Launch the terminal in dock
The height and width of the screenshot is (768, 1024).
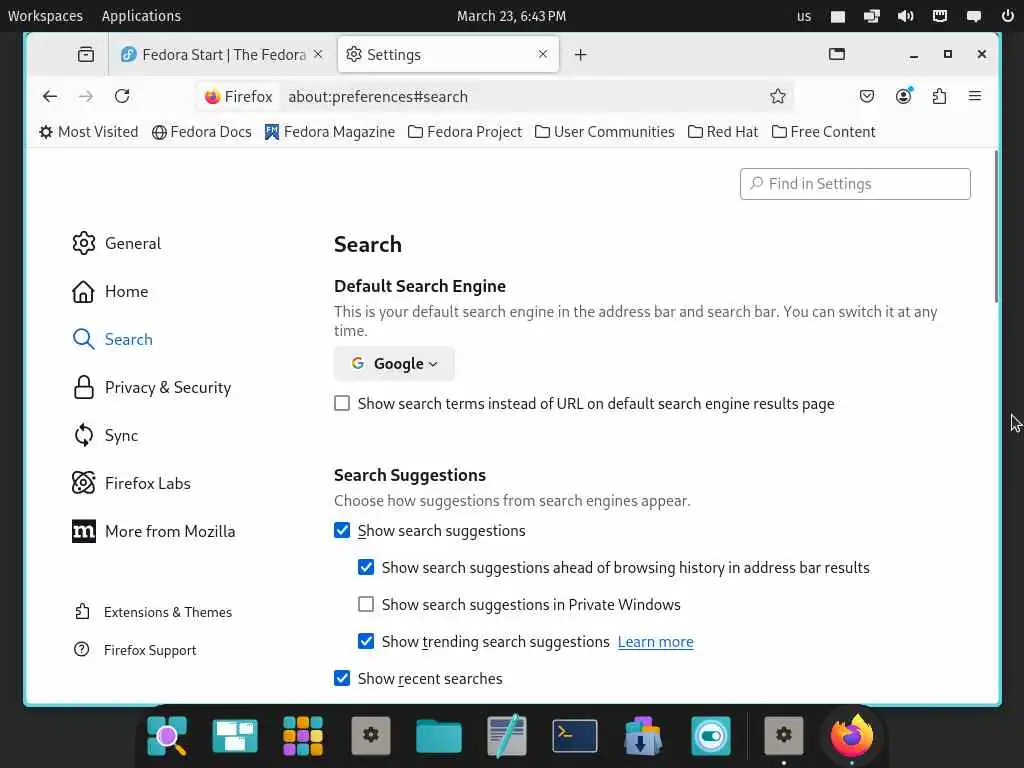pyautogui.click(x=575, y=736)
